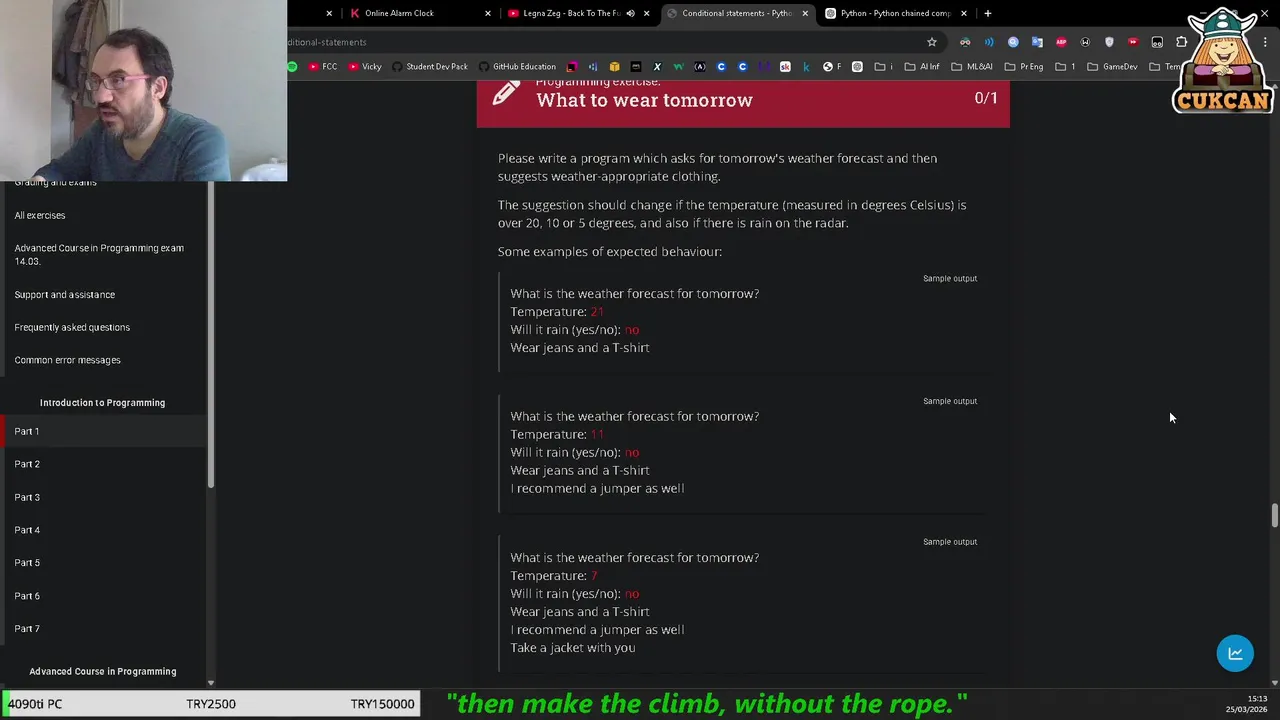Open a new browser tab
Screen dimensions: 1280x720
987,13
